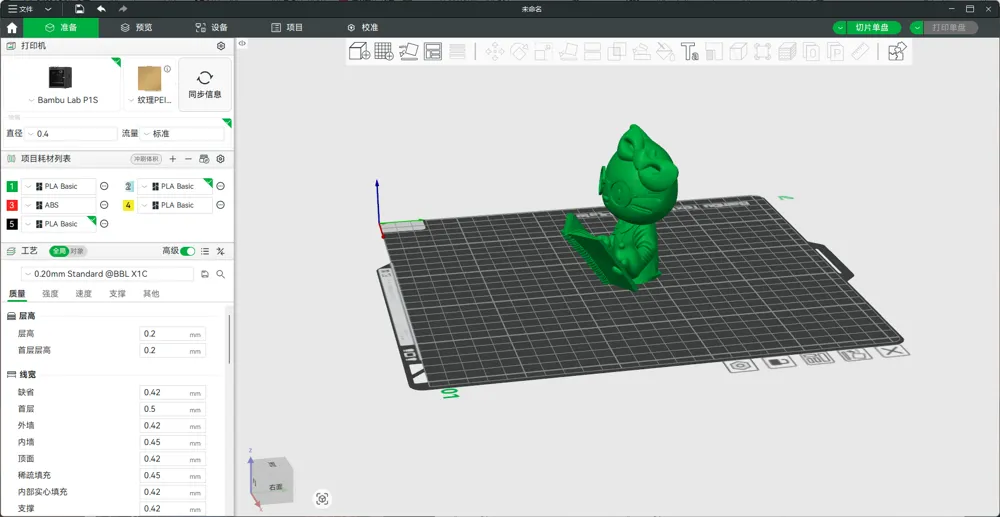
Task: Open filament 5 PLA Basic dropdown
Action: coord(59,224)
